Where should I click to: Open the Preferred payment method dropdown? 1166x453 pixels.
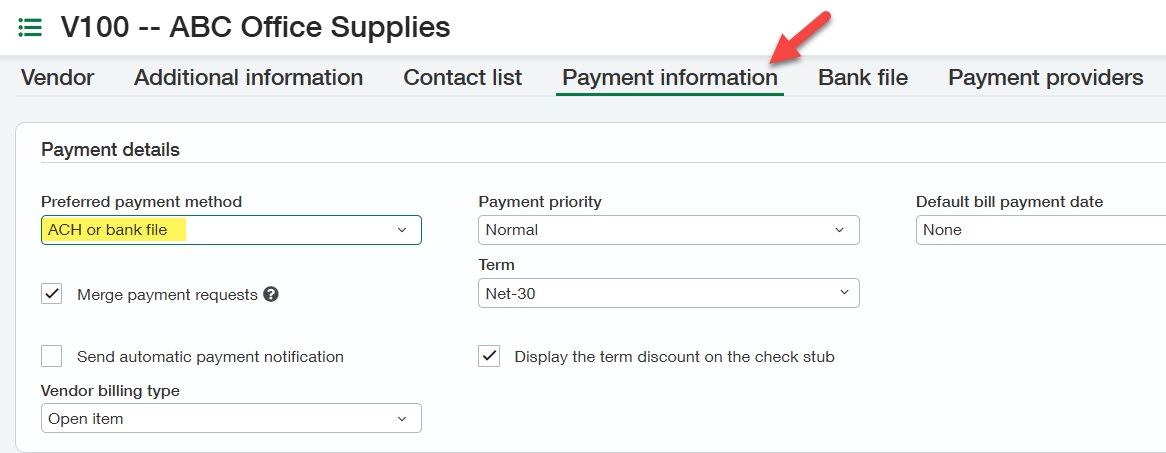[231, 230]
